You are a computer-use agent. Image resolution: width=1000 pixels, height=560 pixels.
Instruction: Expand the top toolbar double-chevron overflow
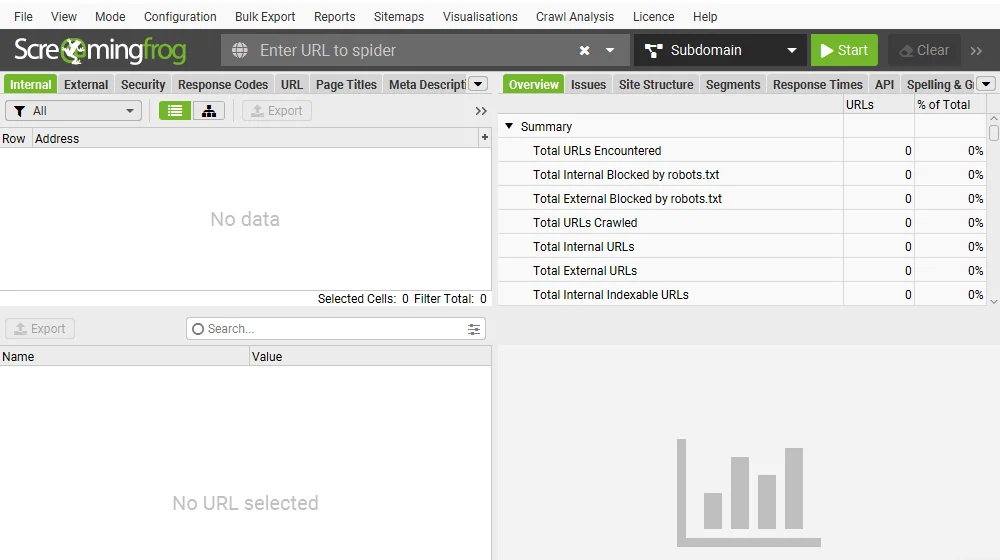(976, 50)
